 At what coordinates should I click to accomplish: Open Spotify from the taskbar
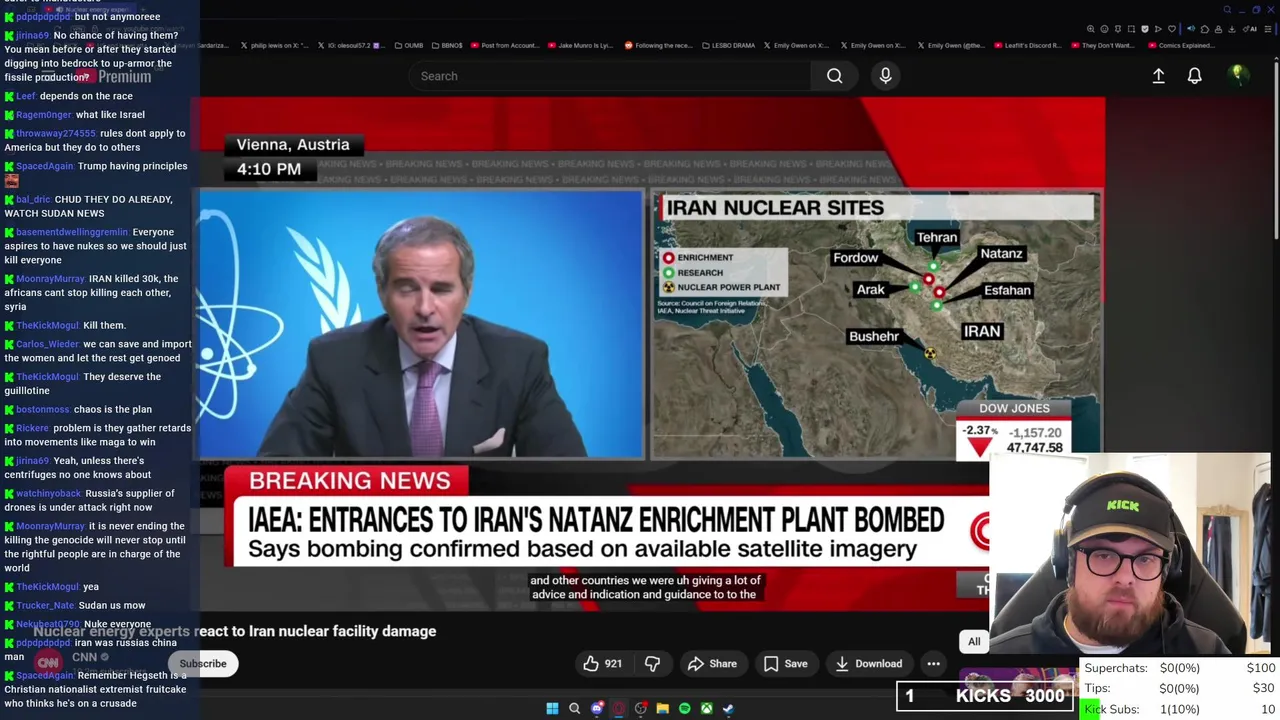pos(684,708)
